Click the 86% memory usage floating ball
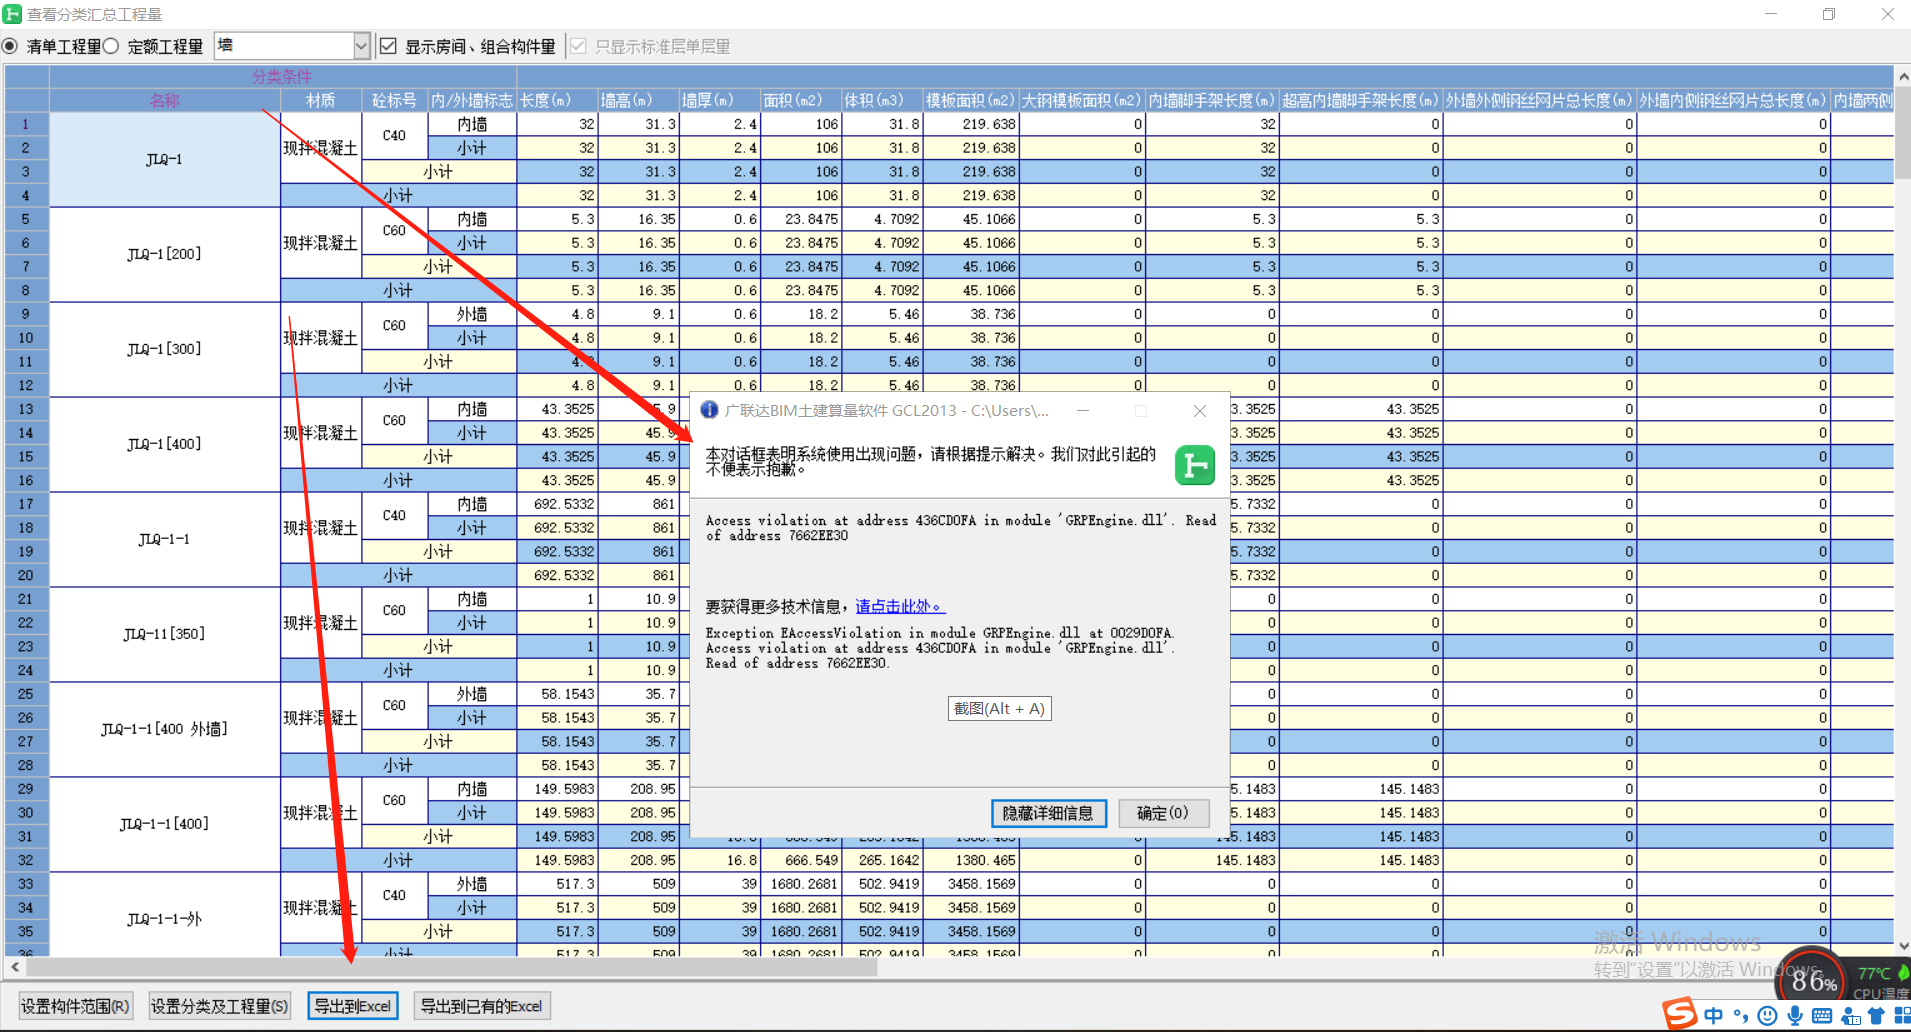The image size is (1911, 1032). coord(1813,982)
